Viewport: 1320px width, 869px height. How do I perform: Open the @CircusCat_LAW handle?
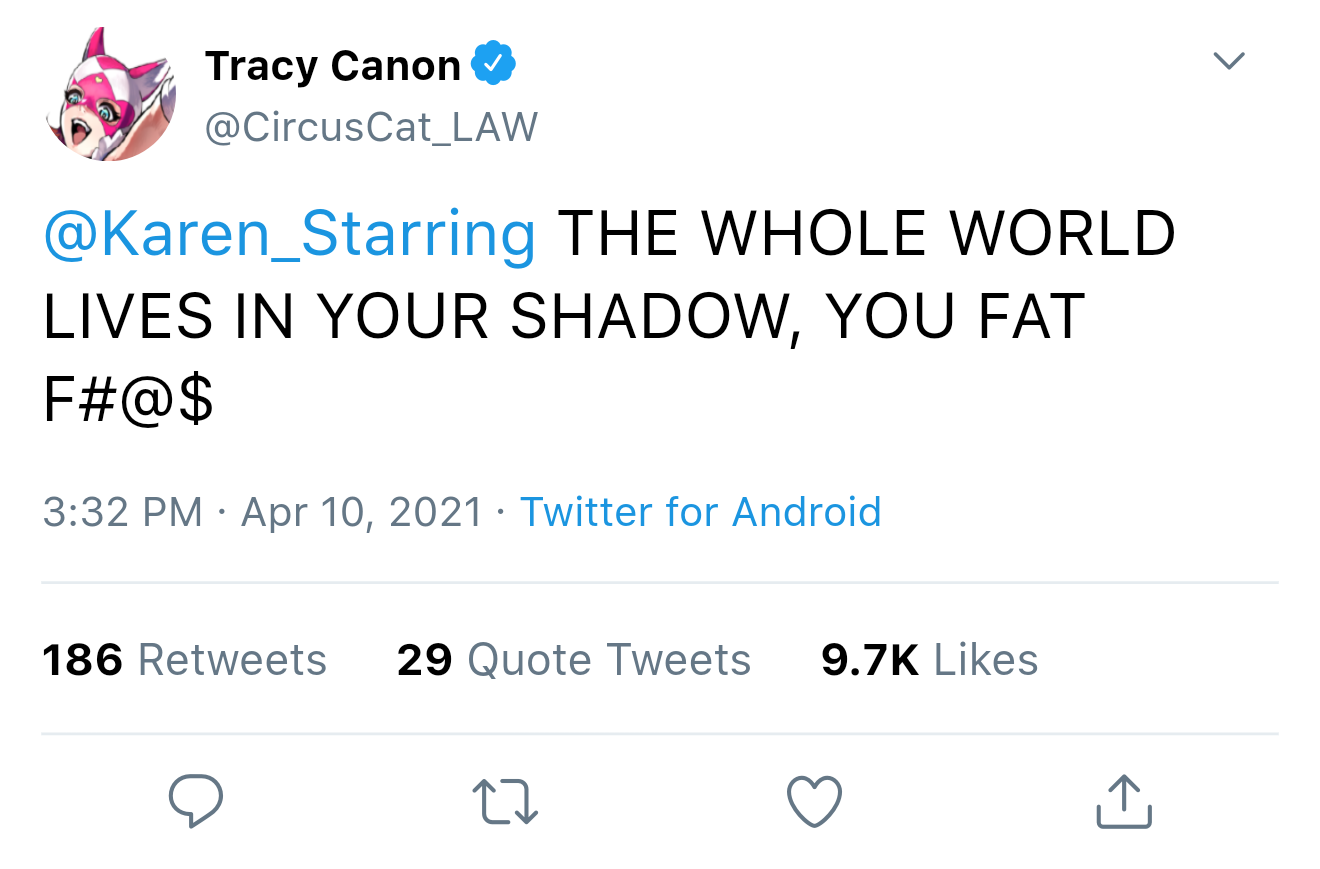pyautogui.click(x=371, y=127)
